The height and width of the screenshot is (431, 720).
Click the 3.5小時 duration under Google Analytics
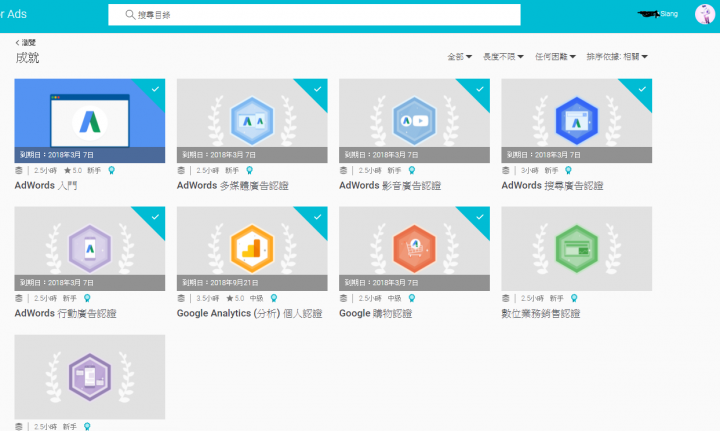(208, 298)
